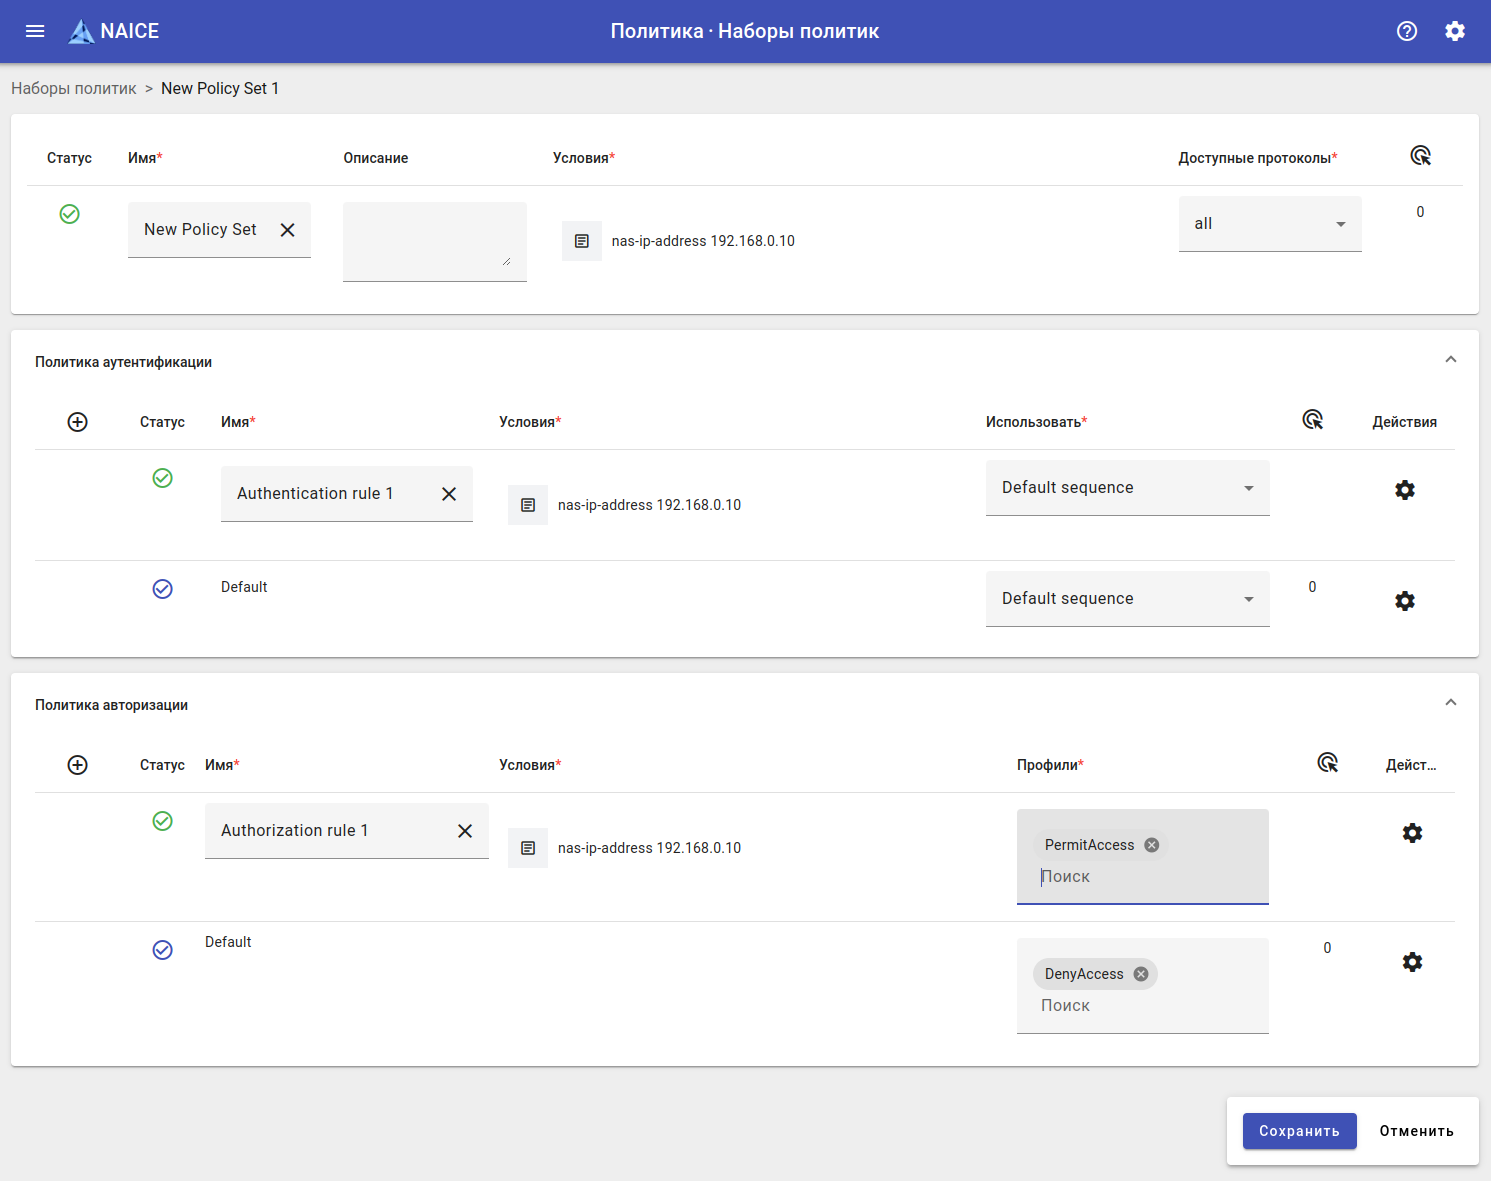
Task: Collapse the authorization policy section
Action: coord(1450,703)
